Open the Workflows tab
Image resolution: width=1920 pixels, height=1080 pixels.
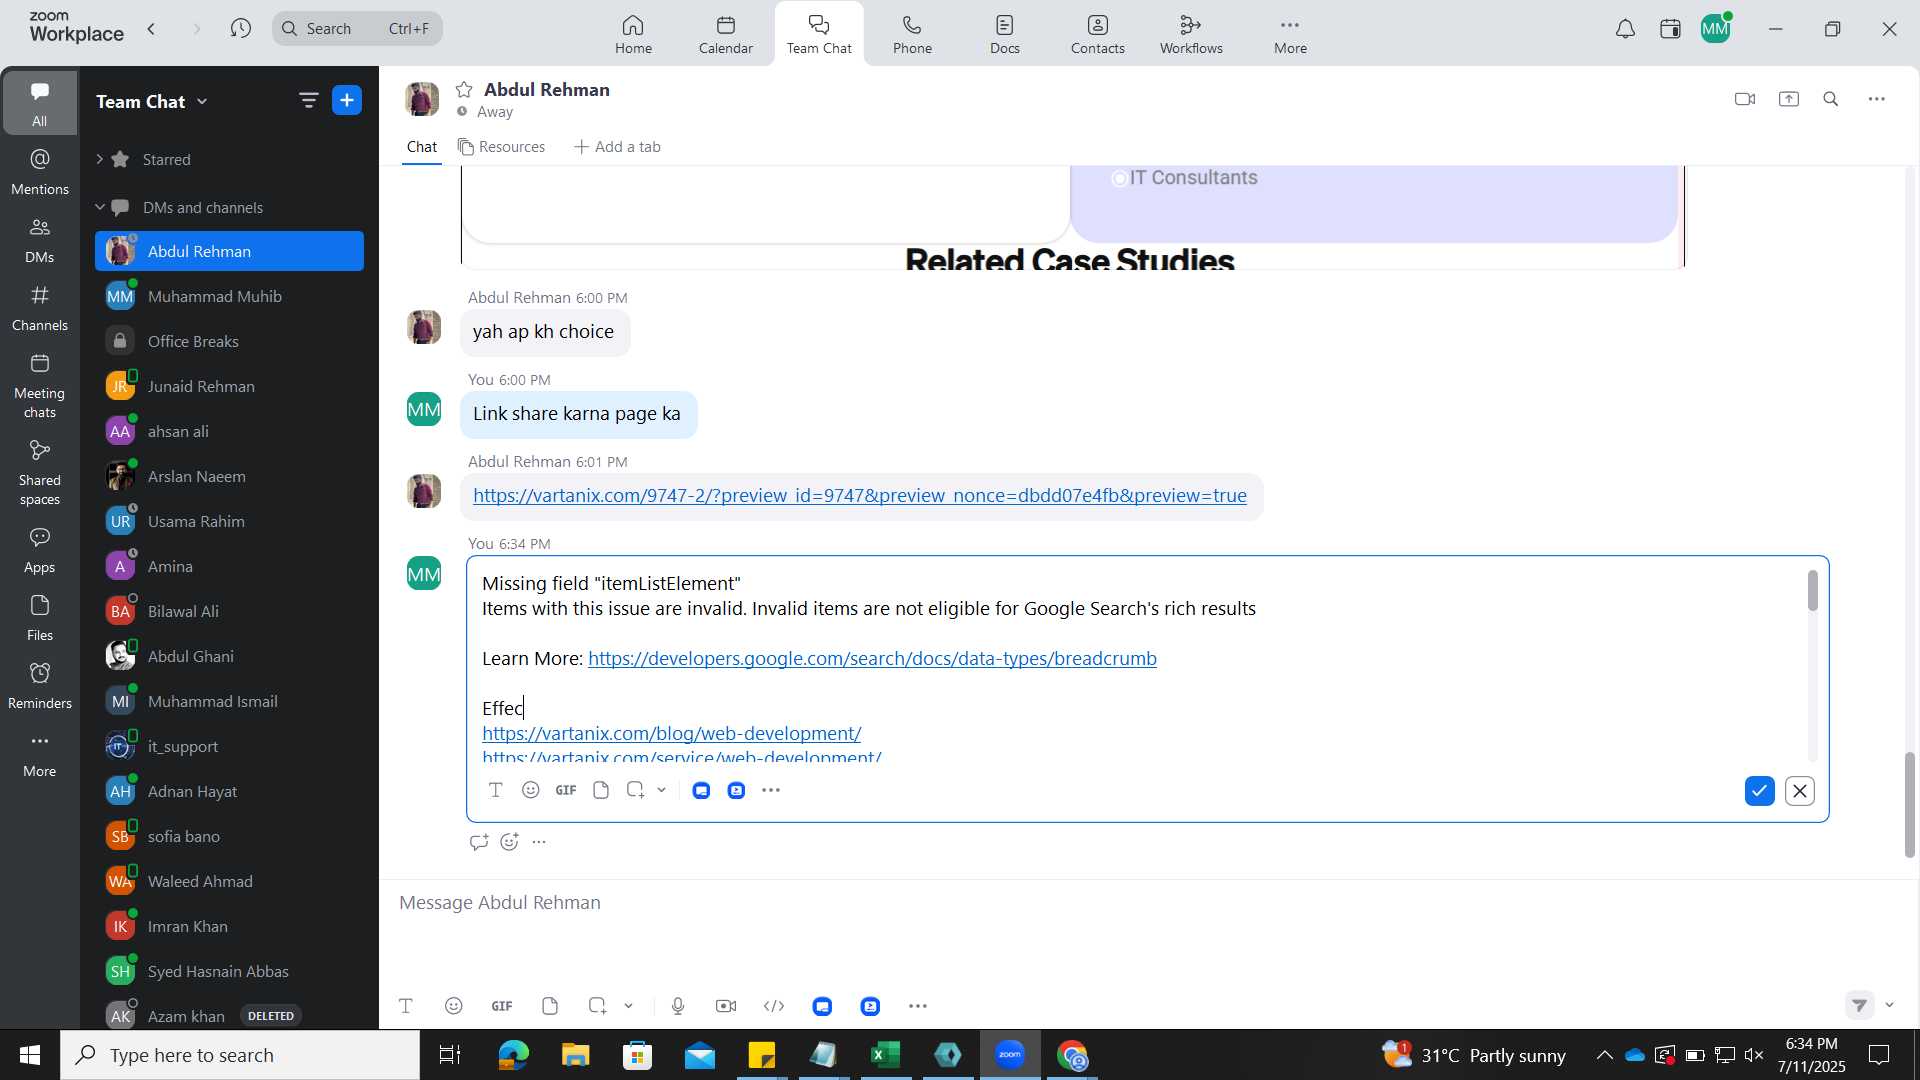tap(1191, 34)
